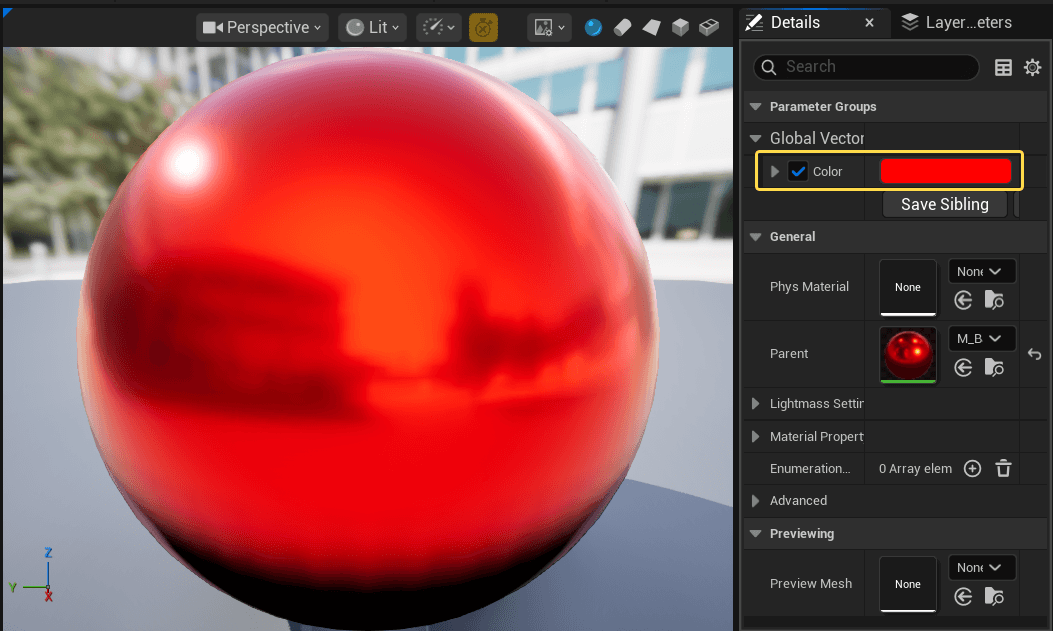Add an Enumeration array element
The width and height of the screenshot is (1053, 631).
(972, 468)
